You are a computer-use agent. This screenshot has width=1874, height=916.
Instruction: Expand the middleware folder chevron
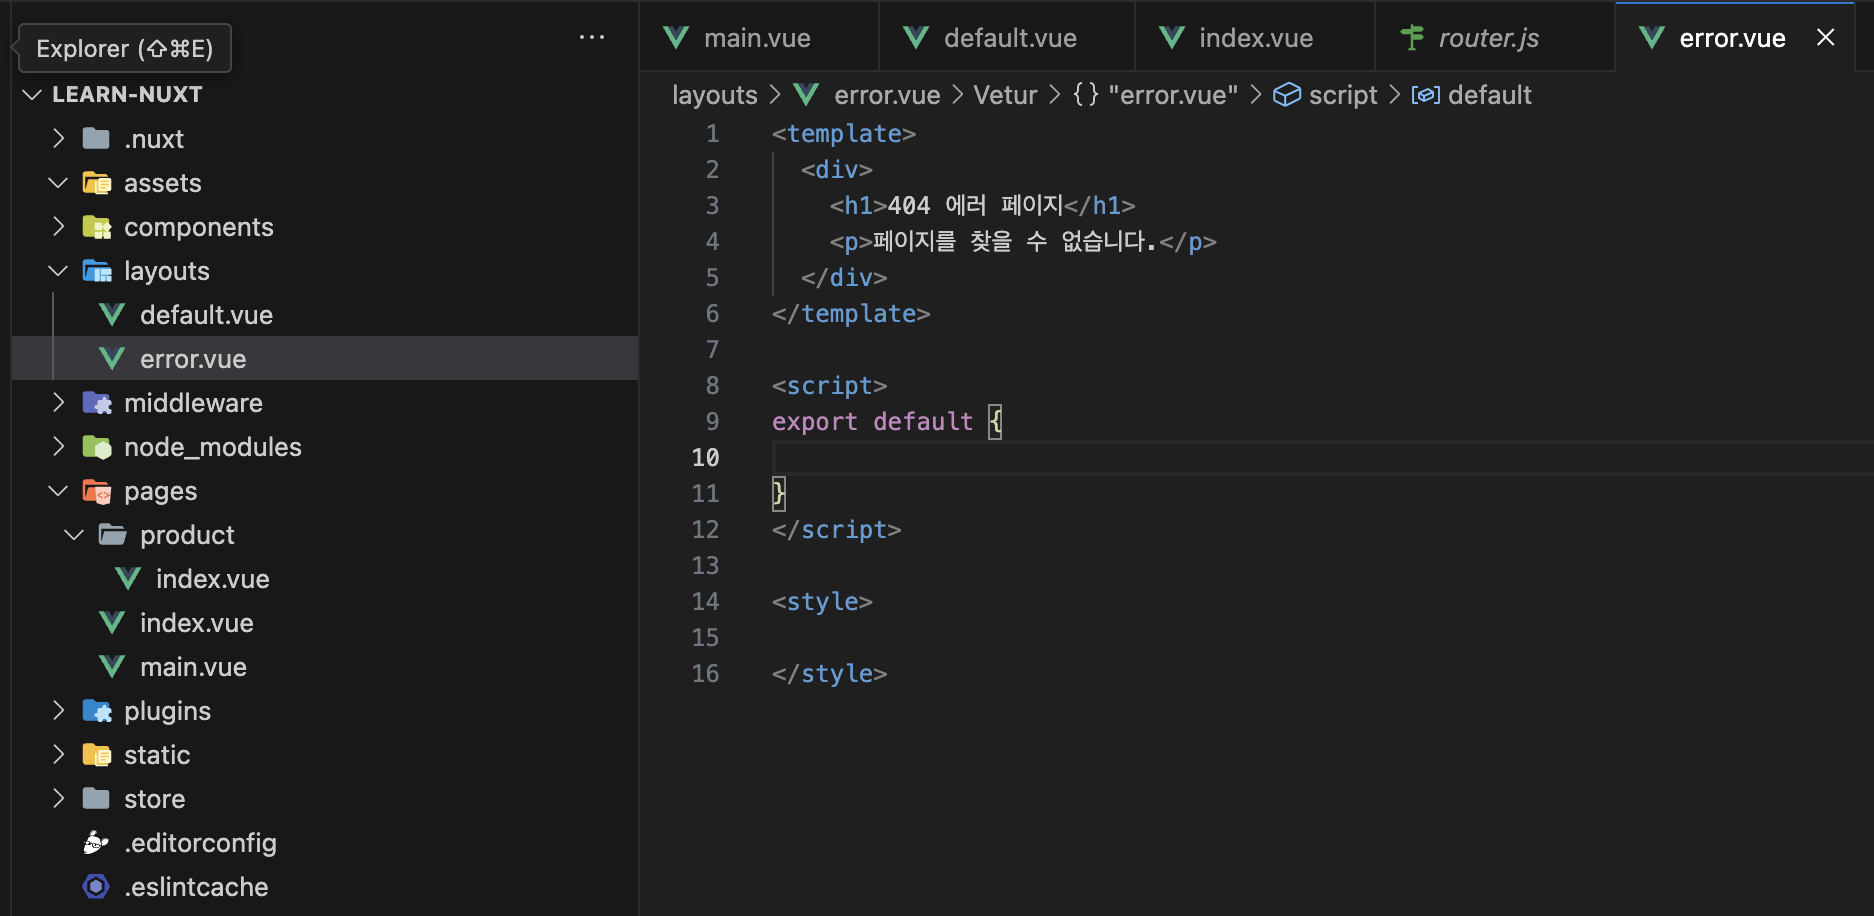tap(58, 403)
